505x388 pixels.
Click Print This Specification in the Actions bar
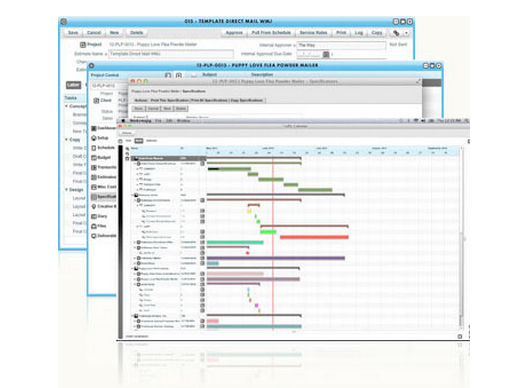point(169,100)
